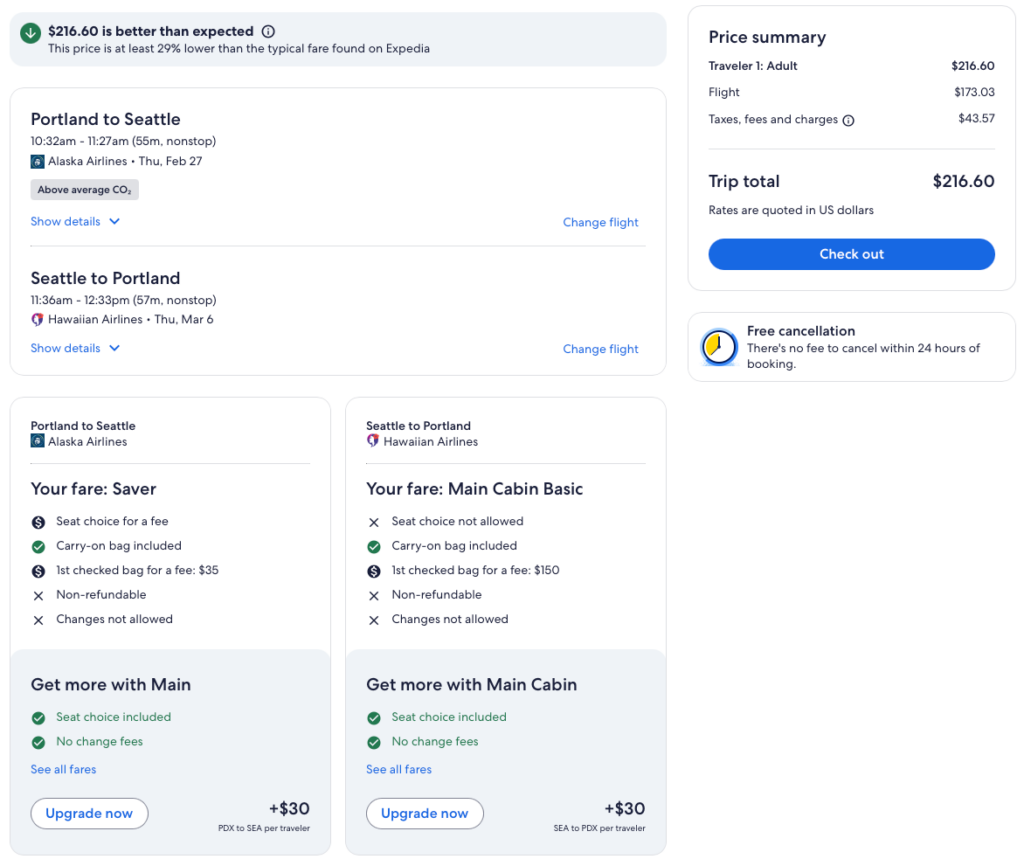
Task: Click the Hawaiian Airlines logo in flight summary
Action: (x=38, y=320)
